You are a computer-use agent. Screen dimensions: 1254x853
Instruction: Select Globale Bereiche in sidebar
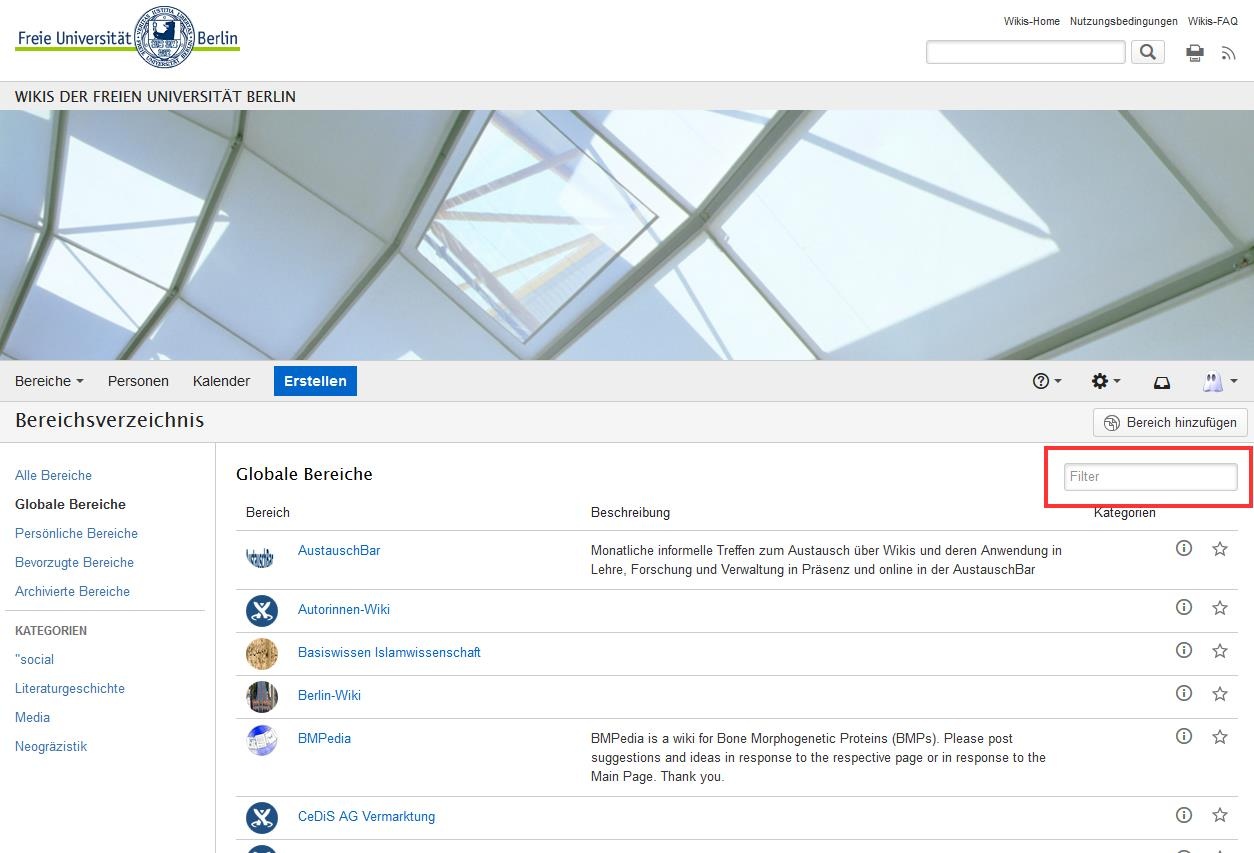(x=70, y=504)
